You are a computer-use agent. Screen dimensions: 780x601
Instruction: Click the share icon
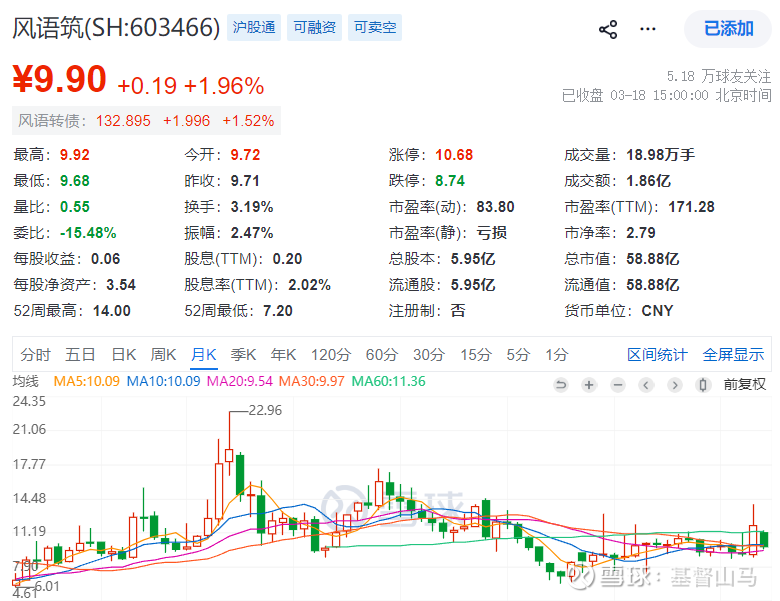click(608, 29)
